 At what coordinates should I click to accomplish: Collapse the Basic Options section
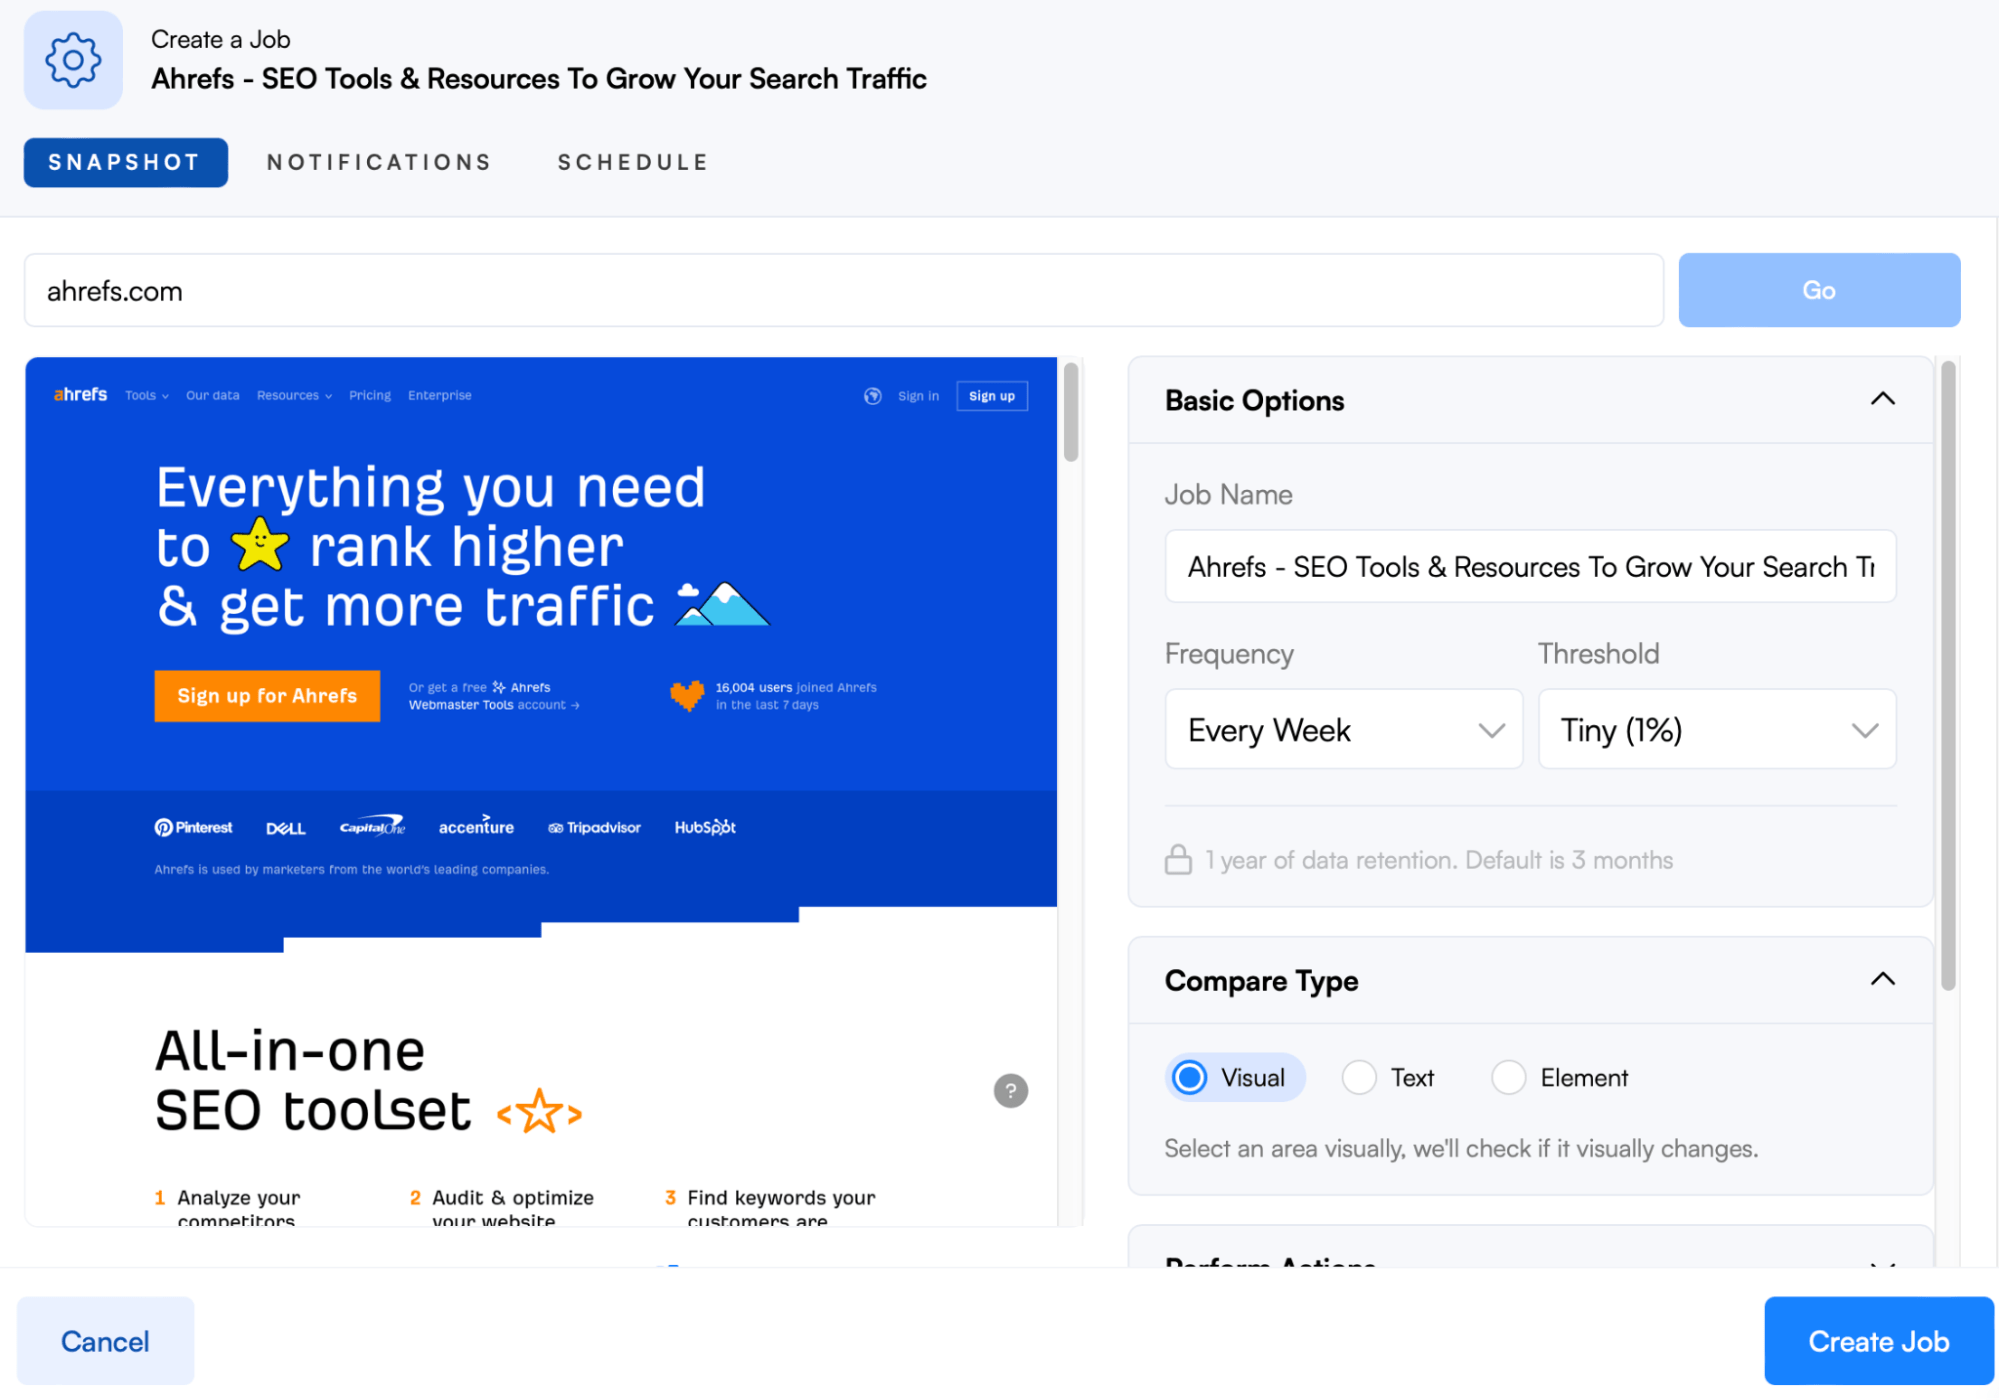1882,399
